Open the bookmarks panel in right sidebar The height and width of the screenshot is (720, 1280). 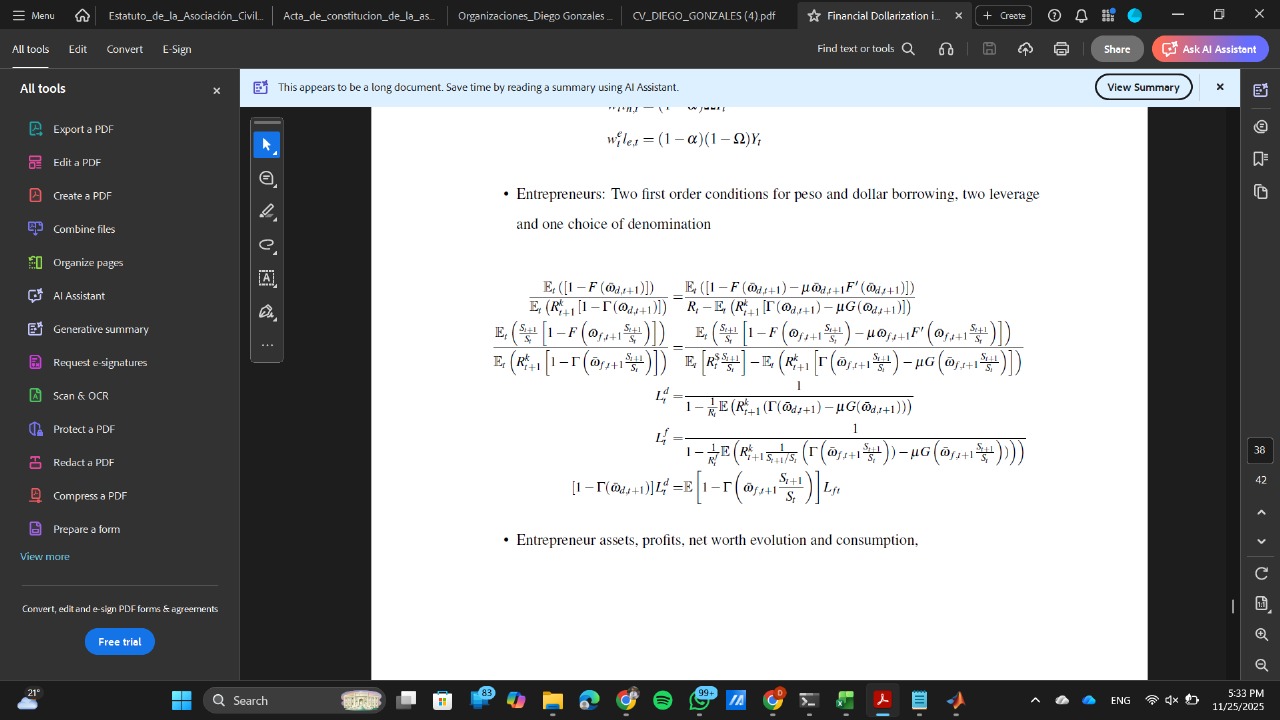pyautogui.click(x=1260, y=158)
